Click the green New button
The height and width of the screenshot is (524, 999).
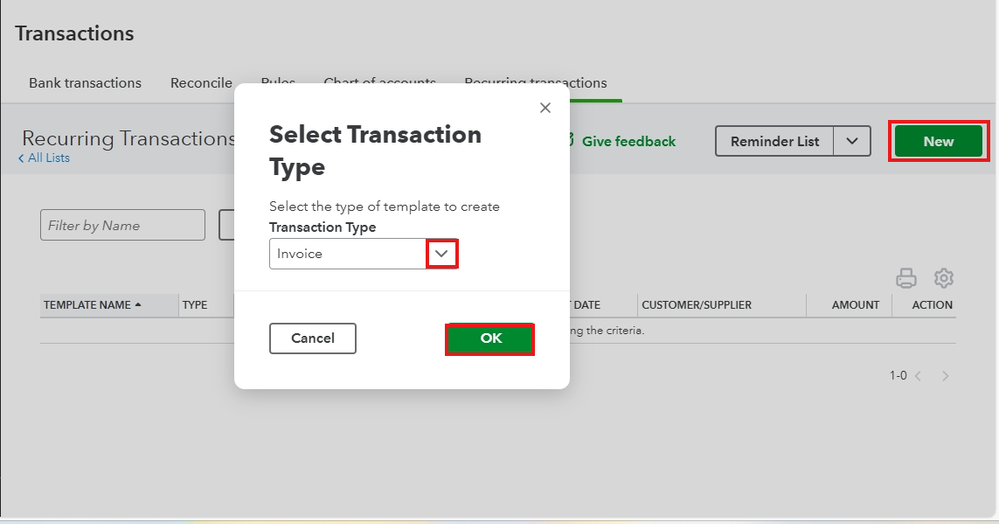coord(938,141)
